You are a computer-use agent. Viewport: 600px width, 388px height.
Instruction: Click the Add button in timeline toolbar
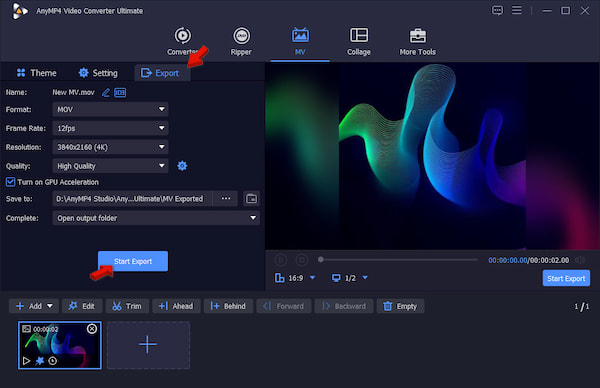pyautogui.click(x=29, y=306)
